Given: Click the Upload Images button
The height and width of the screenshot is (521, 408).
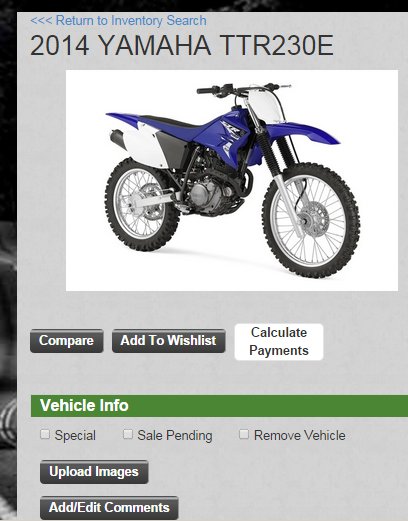Looking at the screenshot, I should [94, 472].
